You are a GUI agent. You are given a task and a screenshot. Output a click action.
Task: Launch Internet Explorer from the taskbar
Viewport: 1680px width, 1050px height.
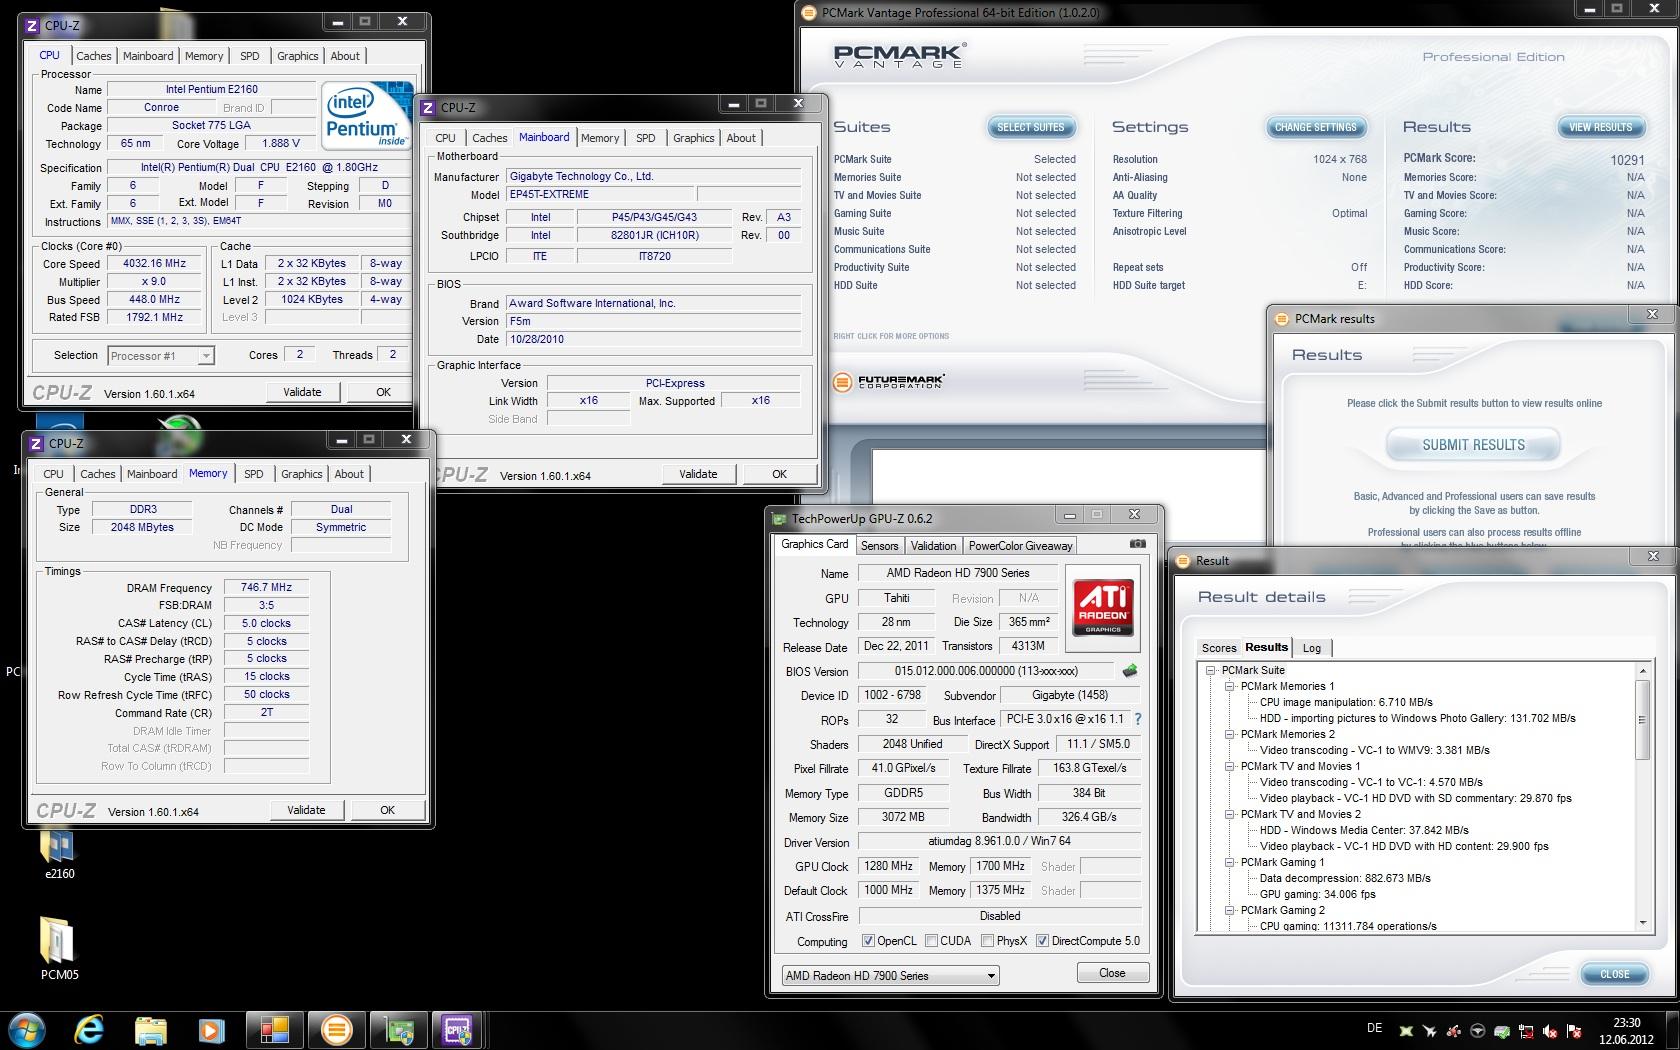pos(89,1029)
